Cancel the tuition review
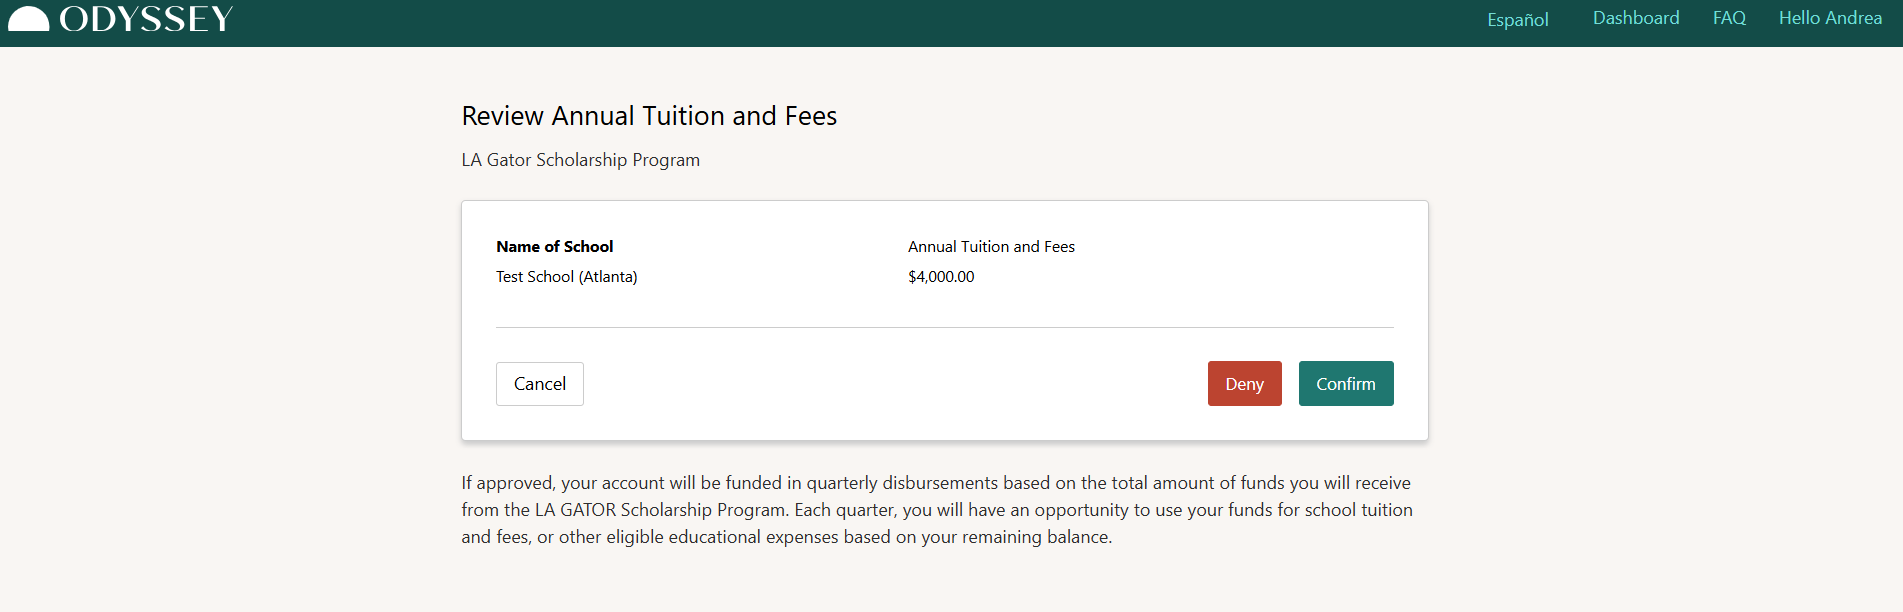This screenshot has height=612, width=1903. (540, 384)
